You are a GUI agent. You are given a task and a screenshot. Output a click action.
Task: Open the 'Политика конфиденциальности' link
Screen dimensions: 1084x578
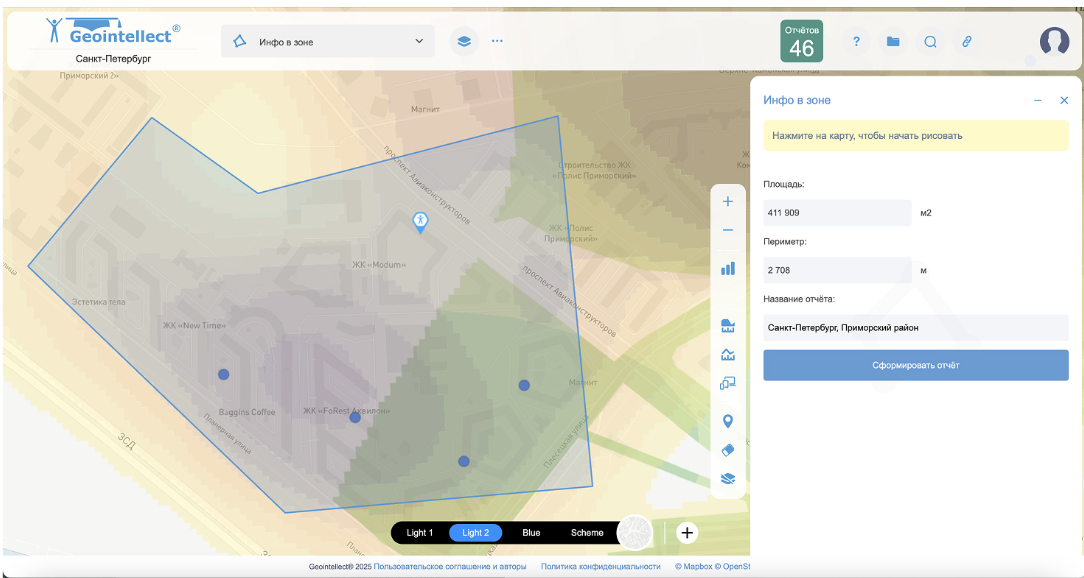click(600, 566)
